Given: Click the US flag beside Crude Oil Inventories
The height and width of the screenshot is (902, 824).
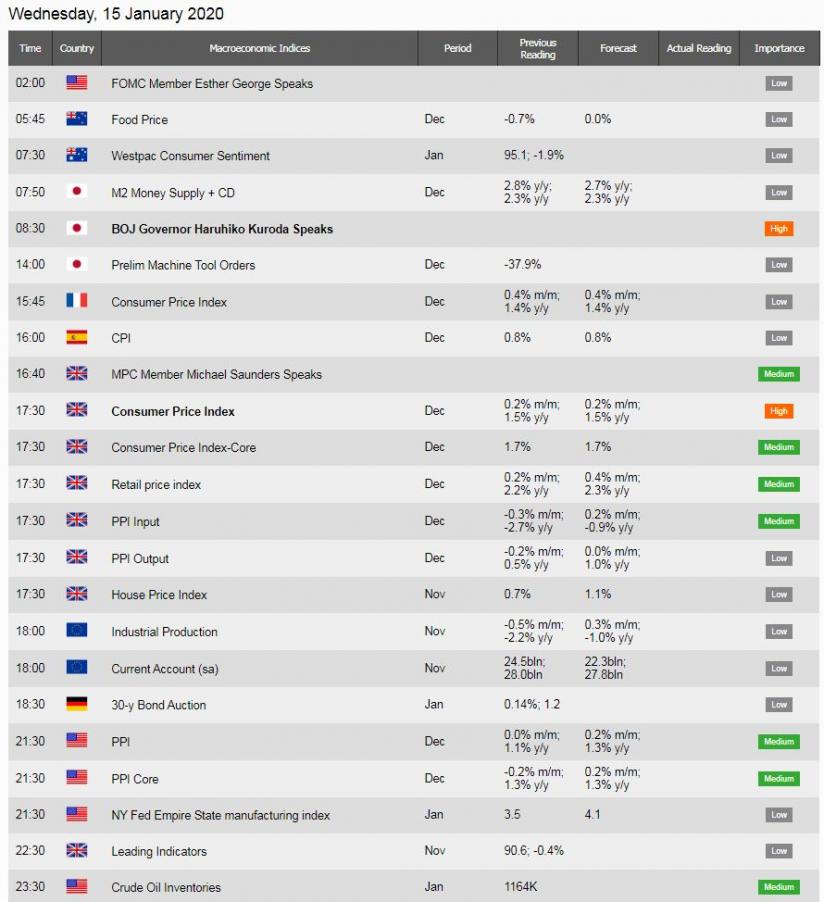Looking at the screenshot, I should (77, 886).
